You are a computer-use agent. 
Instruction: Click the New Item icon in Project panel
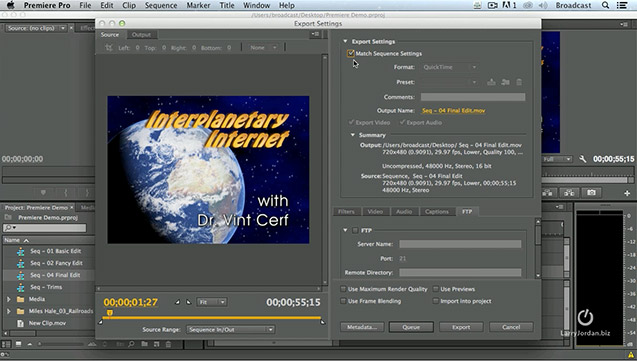(156, 344)
